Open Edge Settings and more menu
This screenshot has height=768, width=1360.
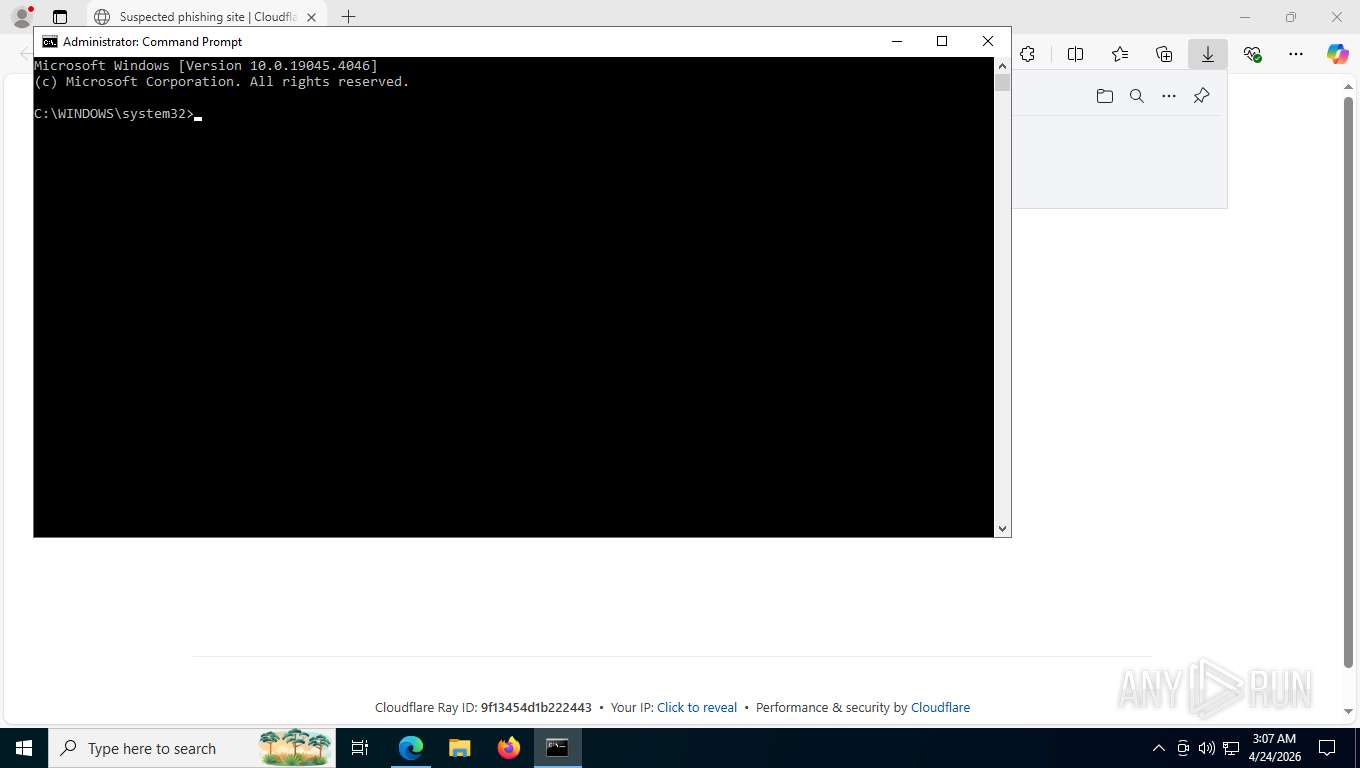pyautogui.click(x=1296, y=54)
